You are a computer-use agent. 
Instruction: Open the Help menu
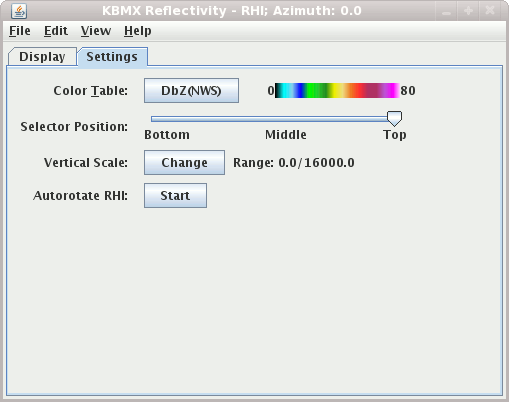tap(138, 31)
